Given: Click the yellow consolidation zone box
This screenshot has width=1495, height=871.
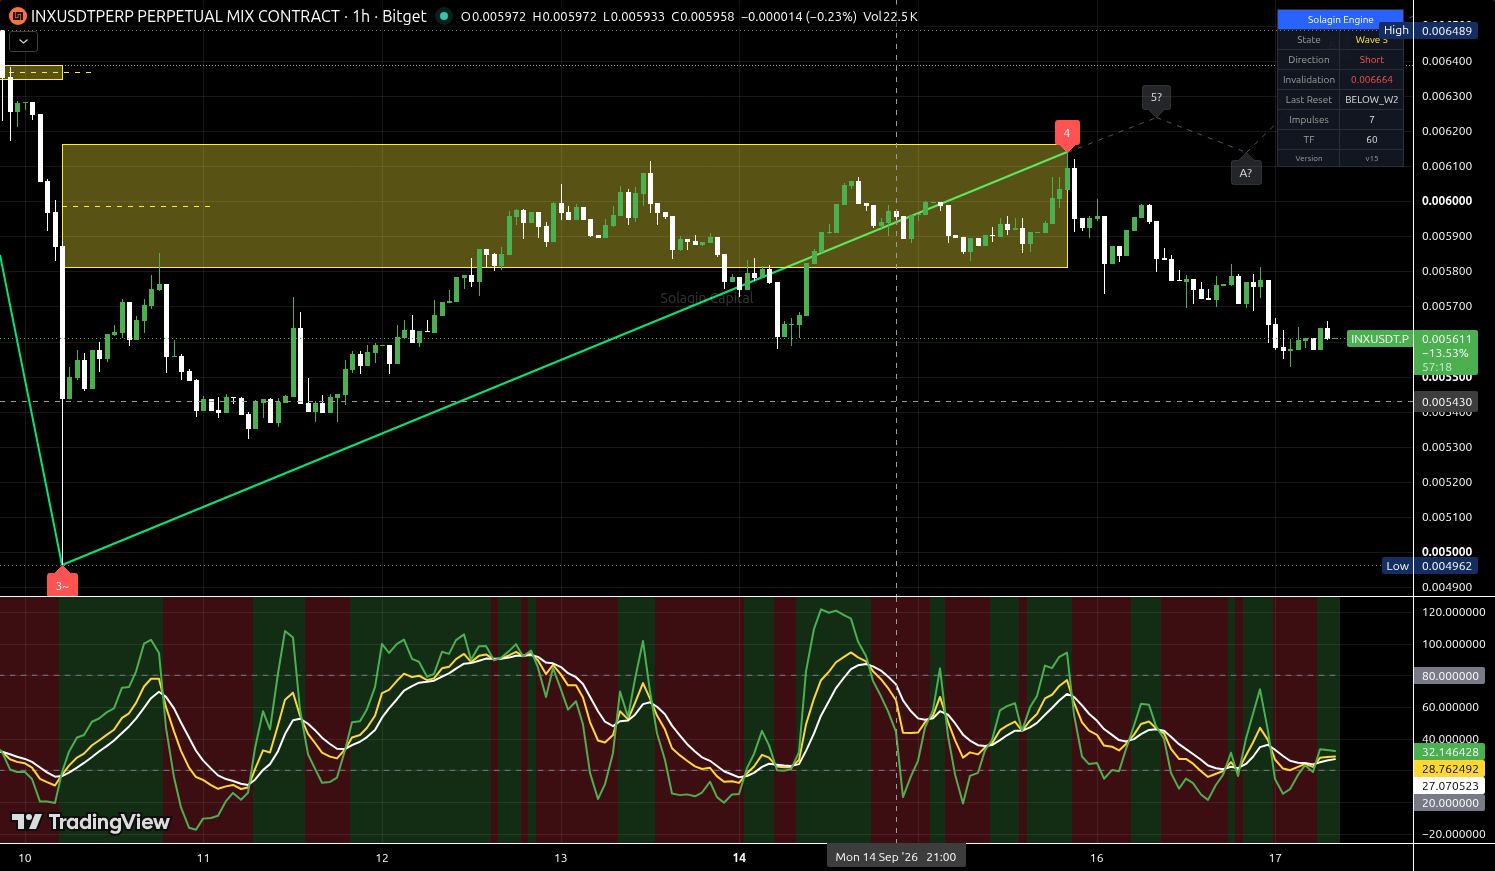Looking at the screenshot, I should 564,206.
